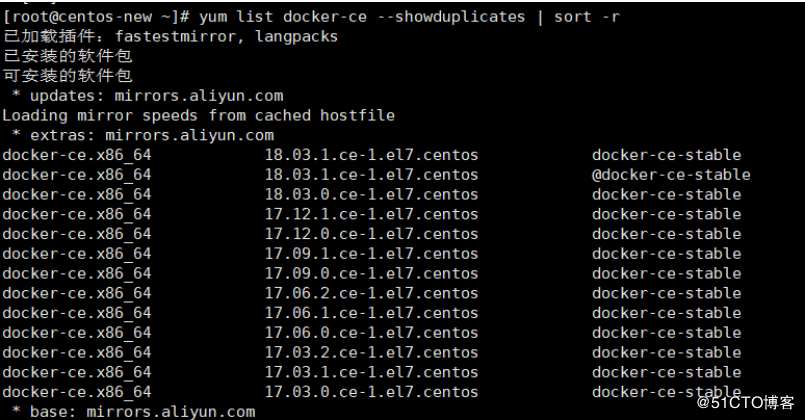805x420 pixels.
Task: Select version 17.09.0.ce-1.el7.centos
Action: [371, 274]
